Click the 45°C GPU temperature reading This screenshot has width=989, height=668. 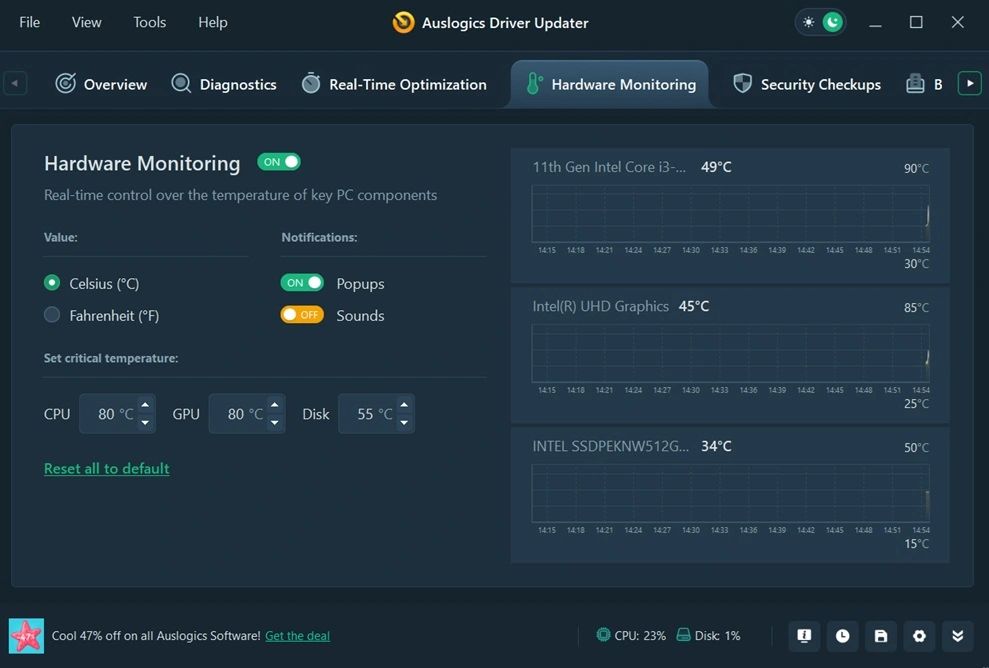[694, 307]
